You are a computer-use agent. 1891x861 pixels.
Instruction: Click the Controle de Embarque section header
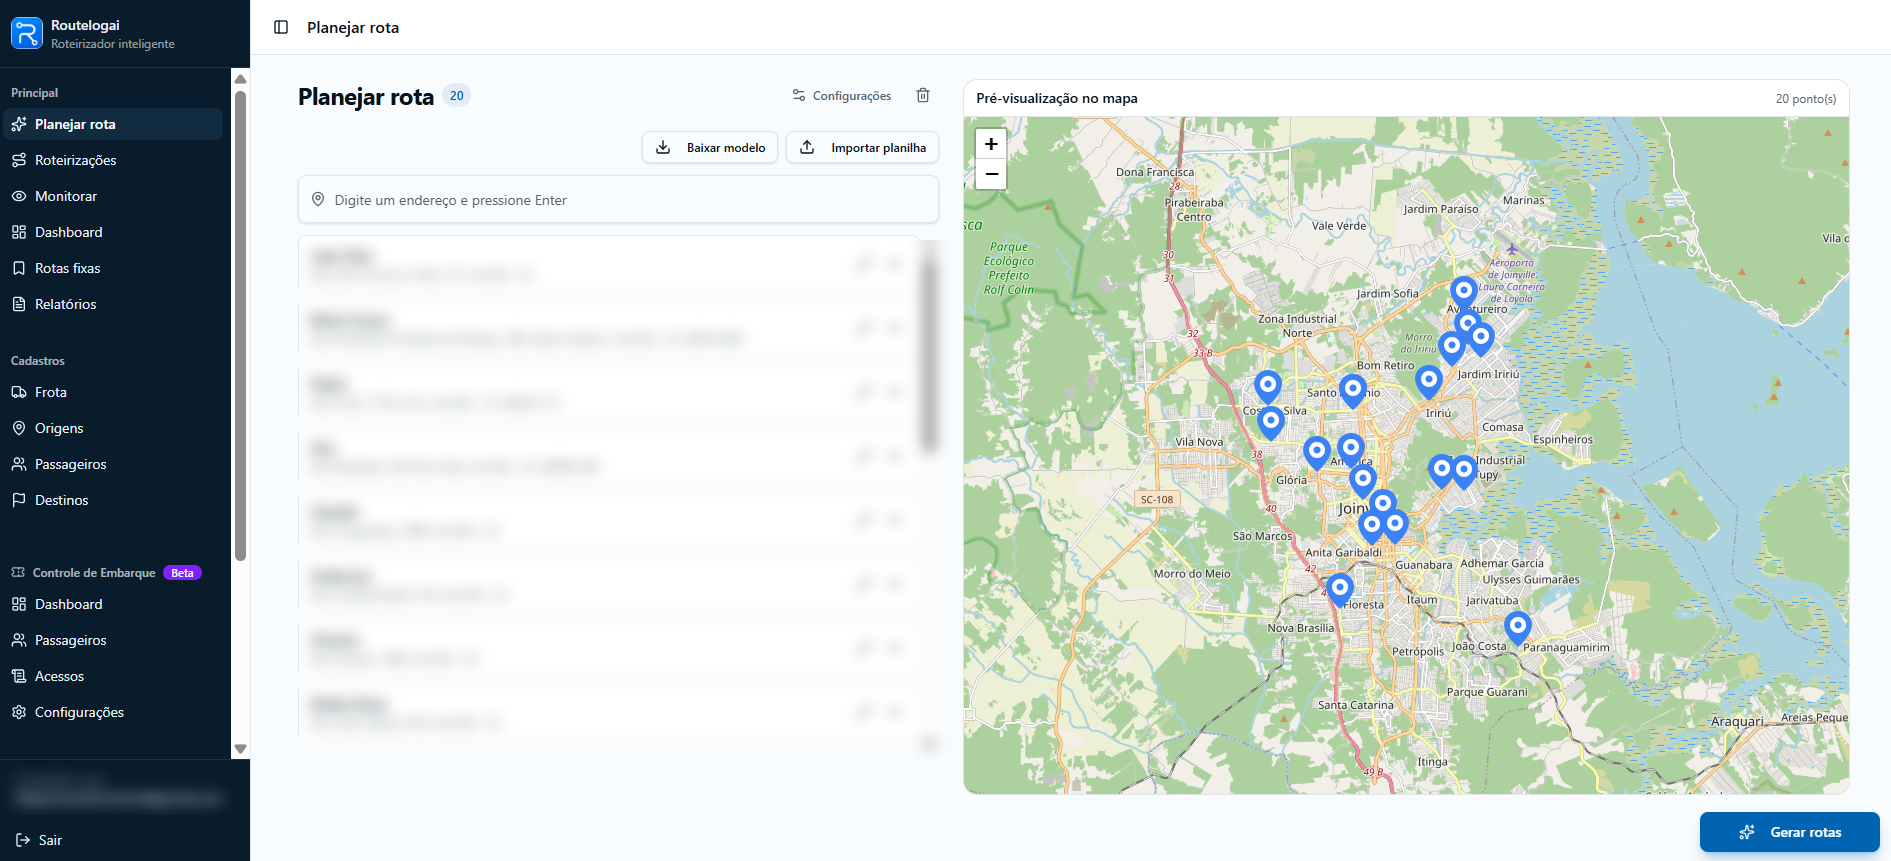94,573
